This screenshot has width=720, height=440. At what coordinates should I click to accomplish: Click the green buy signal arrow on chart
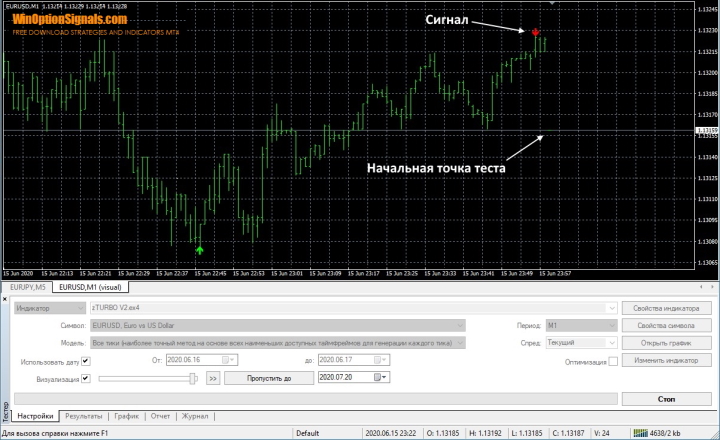[200, 250]
